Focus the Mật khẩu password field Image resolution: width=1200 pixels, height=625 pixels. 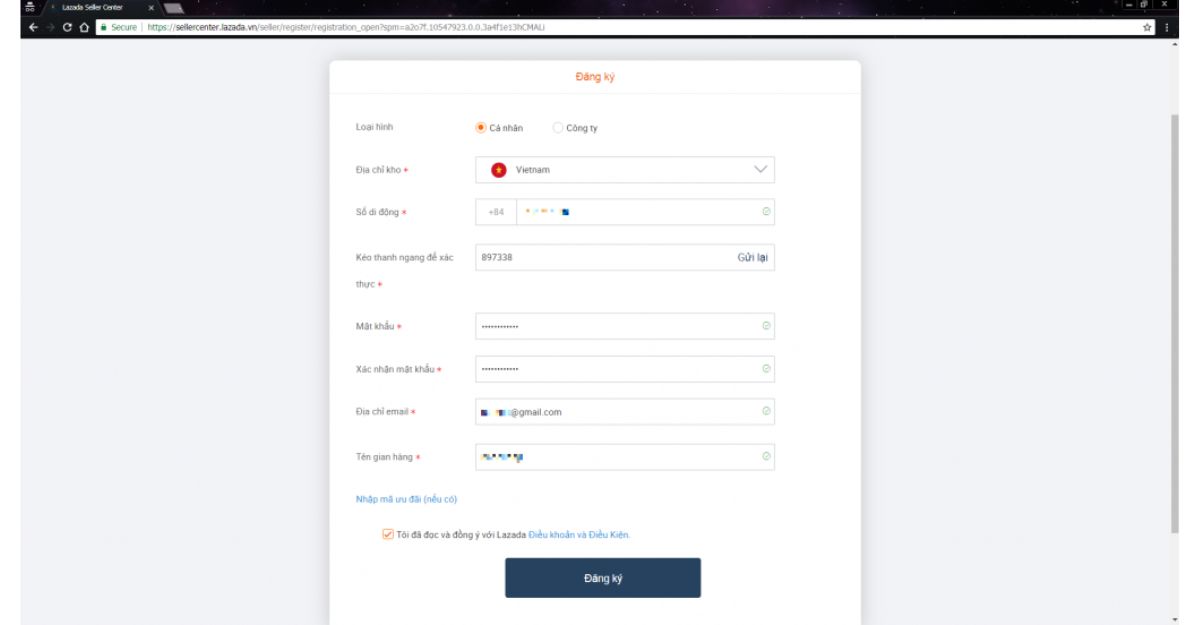[625, 326]
